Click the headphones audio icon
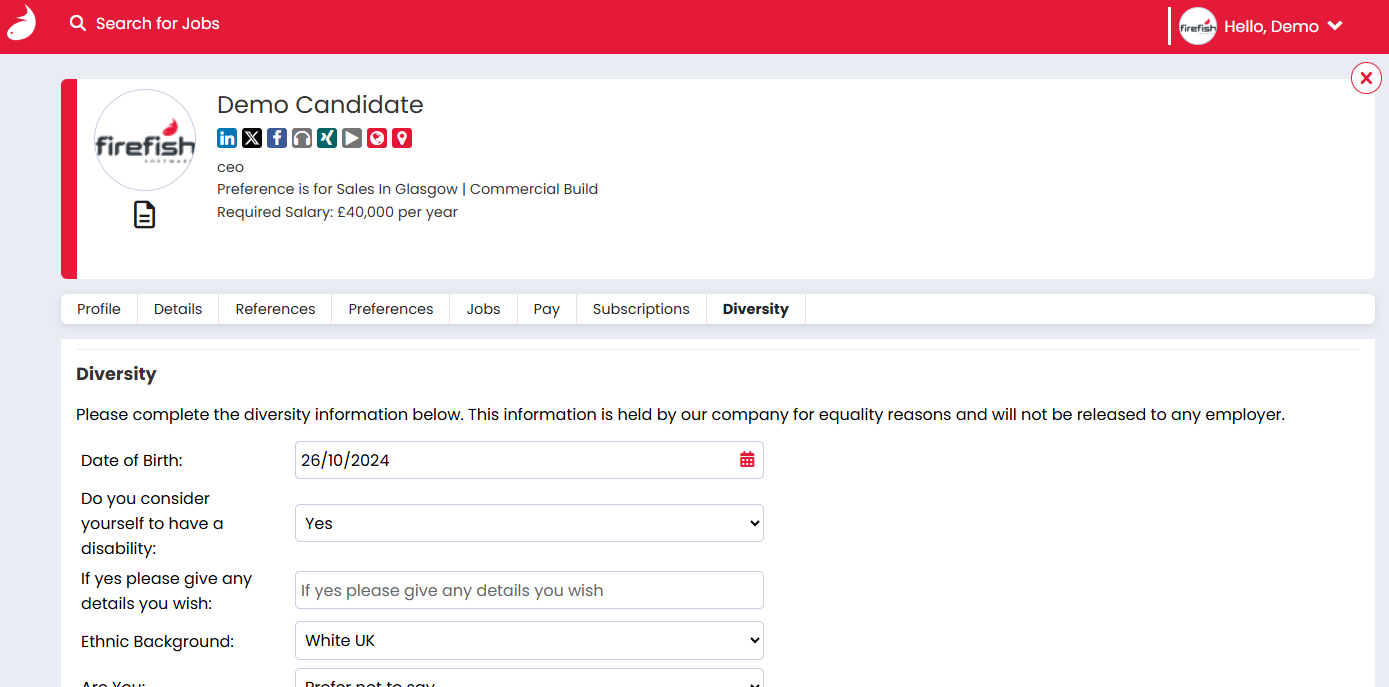The width and height of the screenshot is (1389, 687). (302, 138)
